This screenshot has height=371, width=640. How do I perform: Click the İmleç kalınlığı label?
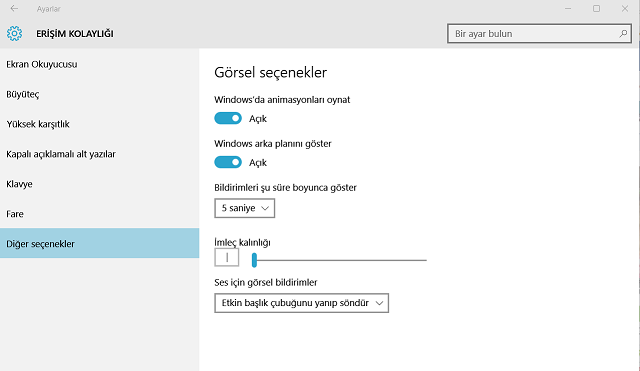242,242
